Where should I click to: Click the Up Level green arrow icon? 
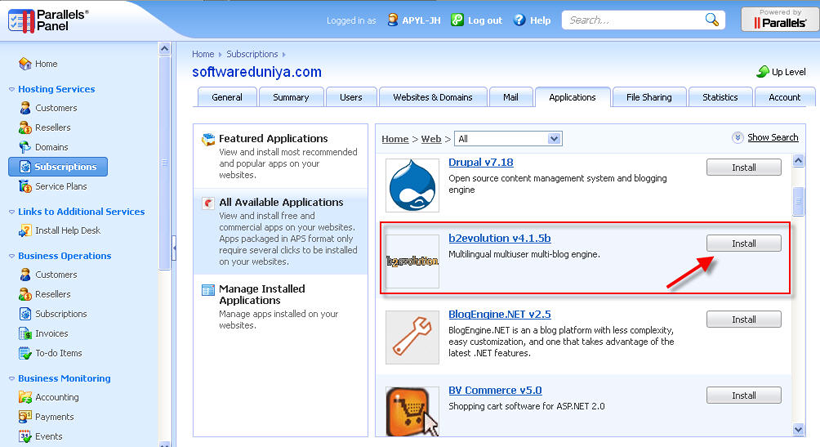[x=762, y=72]
